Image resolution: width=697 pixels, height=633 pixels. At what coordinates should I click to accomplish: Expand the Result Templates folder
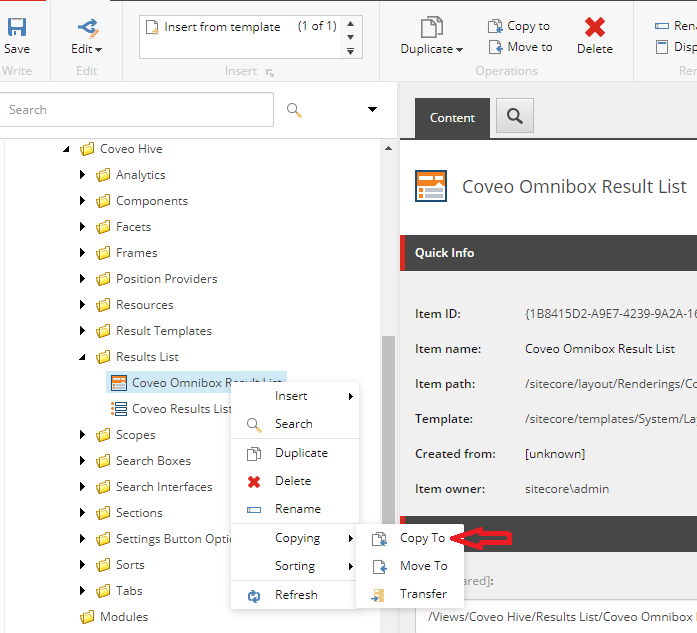(83, 331)
